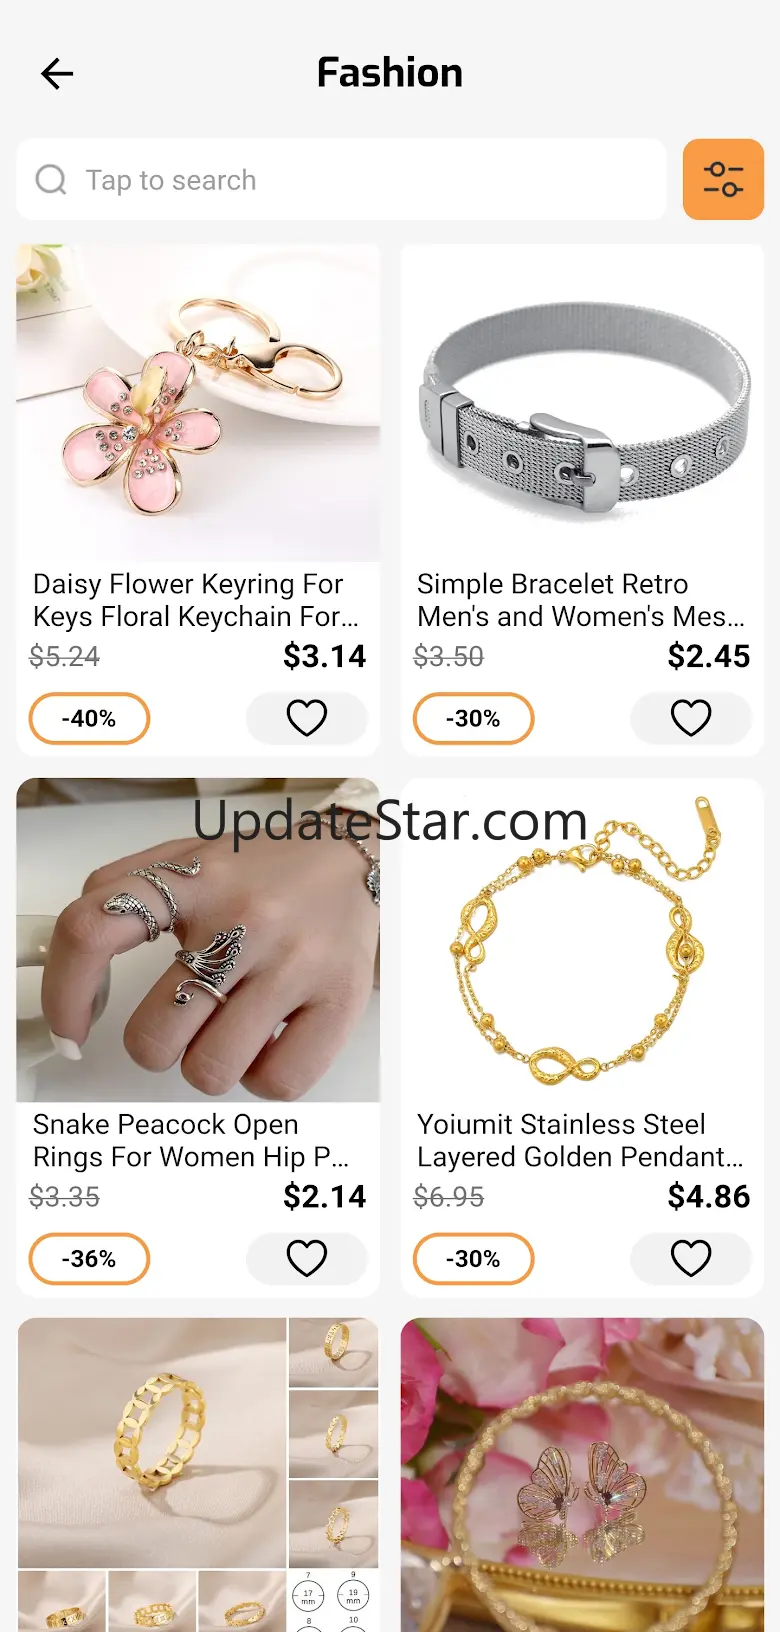Viewport: 780px width, 1632px height.
Task: View the gold infinity bracelet image
Action: tap(582, 940)
